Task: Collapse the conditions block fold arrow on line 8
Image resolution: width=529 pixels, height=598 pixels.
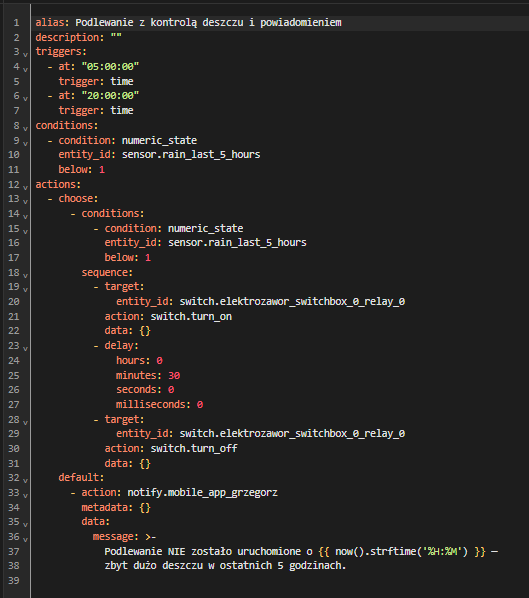Action: (x=25, y=128)
